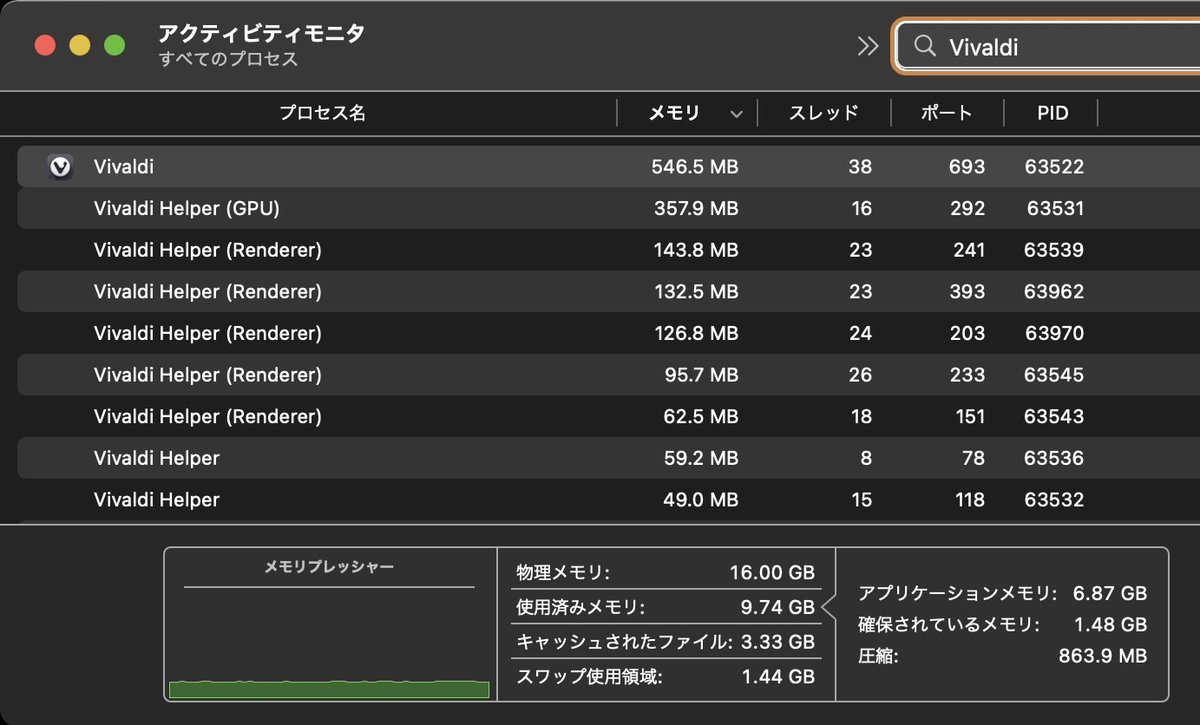
Task: Click キャッシュされたファイル 3.33 GB entry
Action: (x=665, y=642)
